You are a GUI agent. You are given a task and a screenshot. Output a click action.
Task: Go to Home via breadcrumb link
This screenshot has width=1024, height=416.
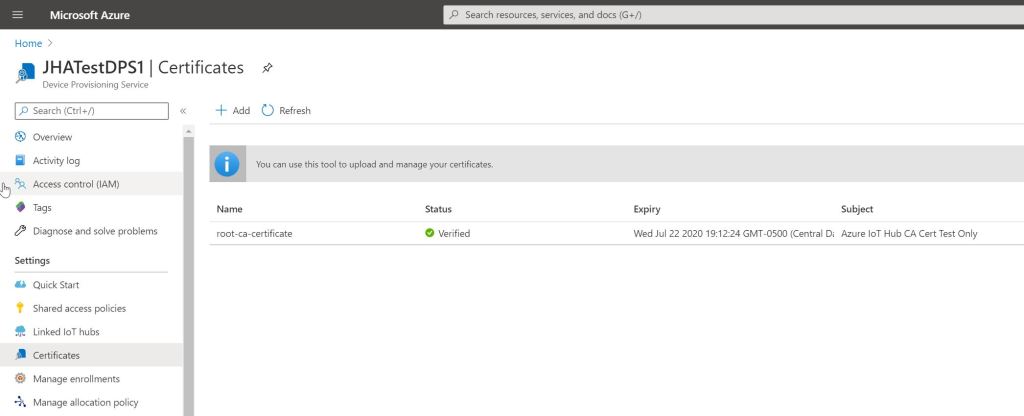click(x=28, y=43)
